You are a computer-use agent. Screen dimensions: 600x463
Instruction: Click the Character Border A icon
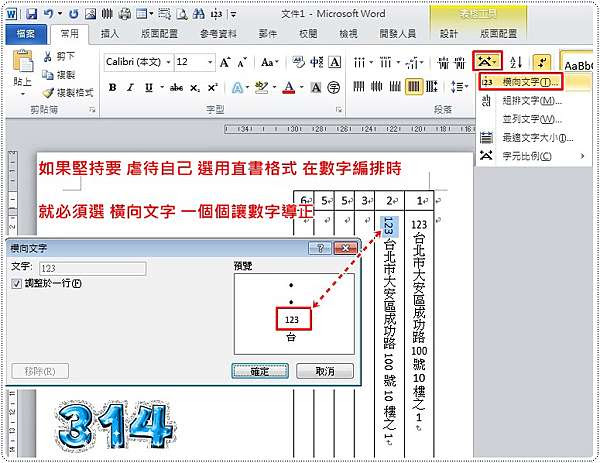(x=334, y=62)
